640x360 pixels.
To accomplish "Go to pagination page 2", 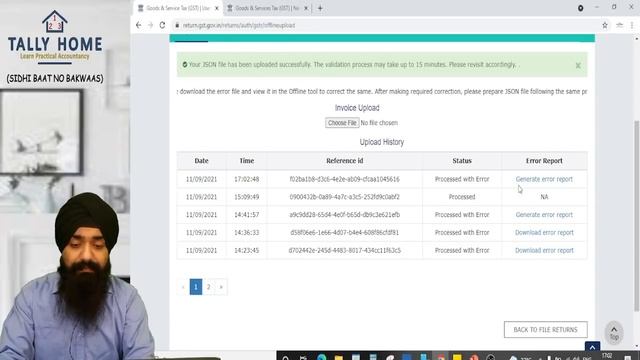I will pyautogui.click(x=209, y=287).
